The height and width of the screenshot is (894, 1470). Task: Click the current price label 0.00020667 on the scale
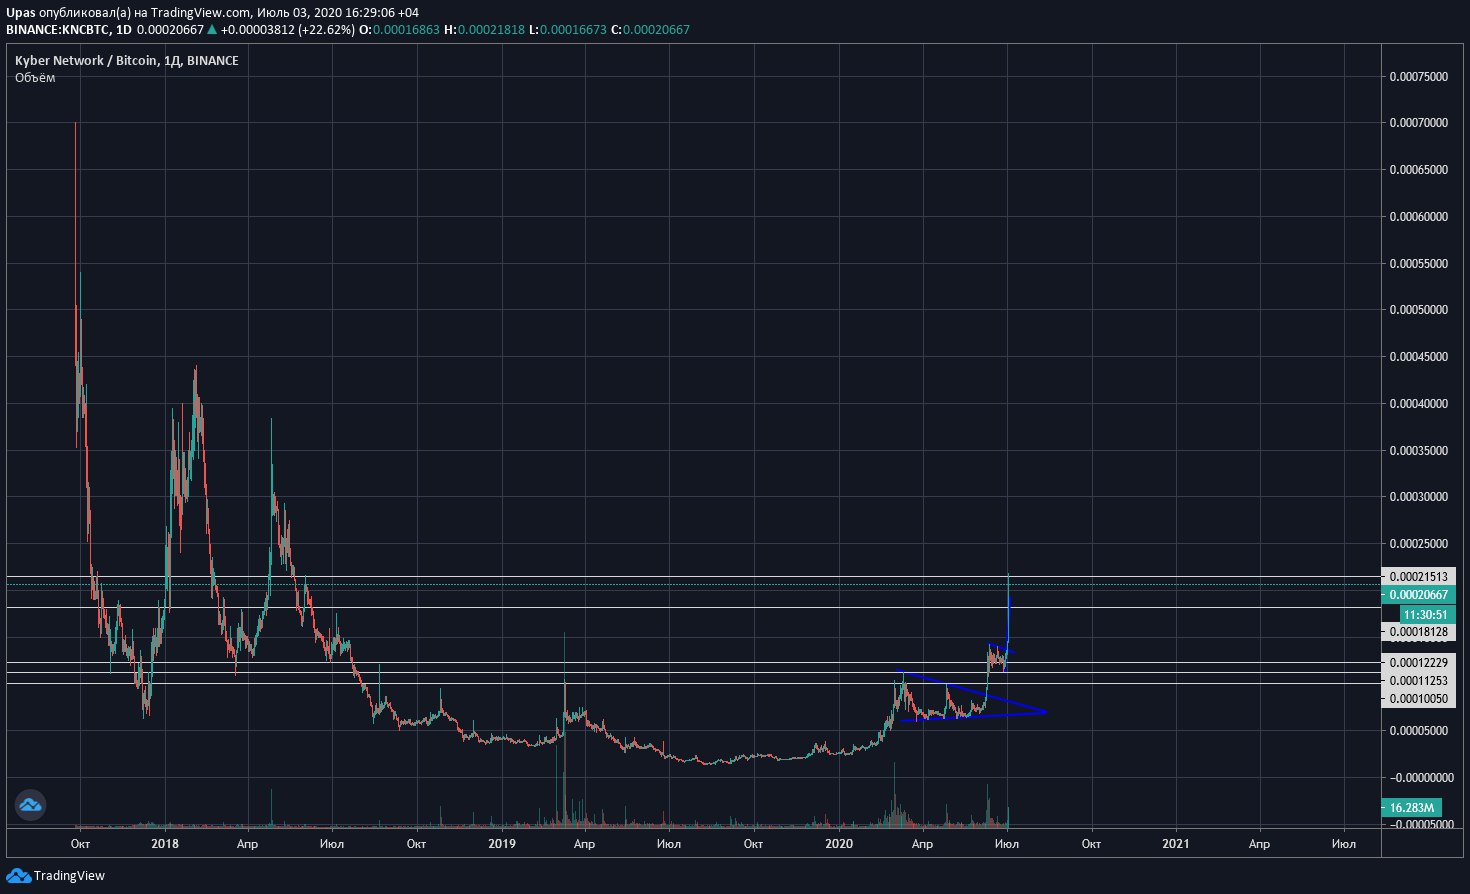[1418, 595]
